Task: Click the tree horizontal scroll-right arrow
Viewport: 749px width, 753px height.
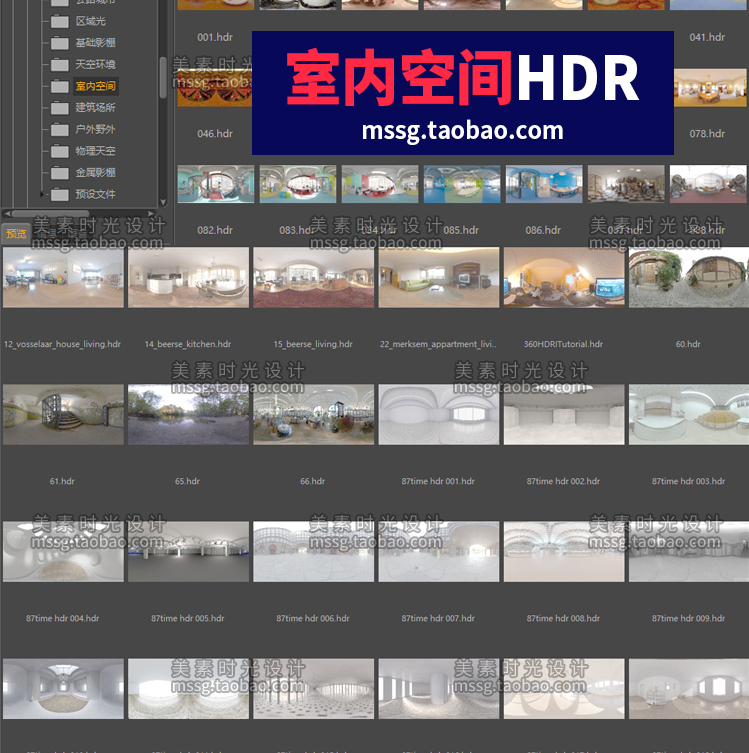Action: point(151,213)
